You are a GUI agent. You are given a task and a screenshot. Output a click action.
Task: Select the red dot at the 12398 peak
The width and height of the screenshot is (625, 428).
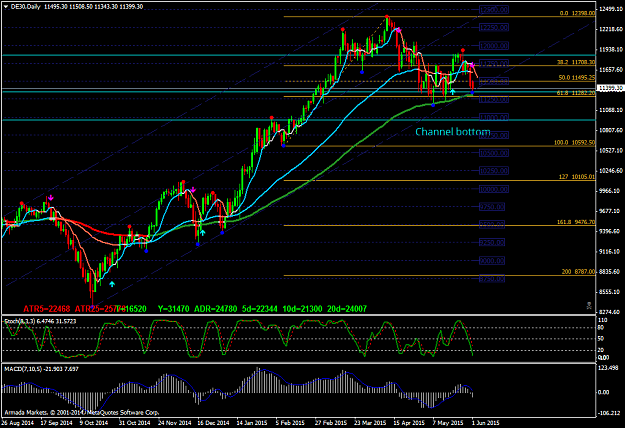pyautogui.click(x=387, y=16)
